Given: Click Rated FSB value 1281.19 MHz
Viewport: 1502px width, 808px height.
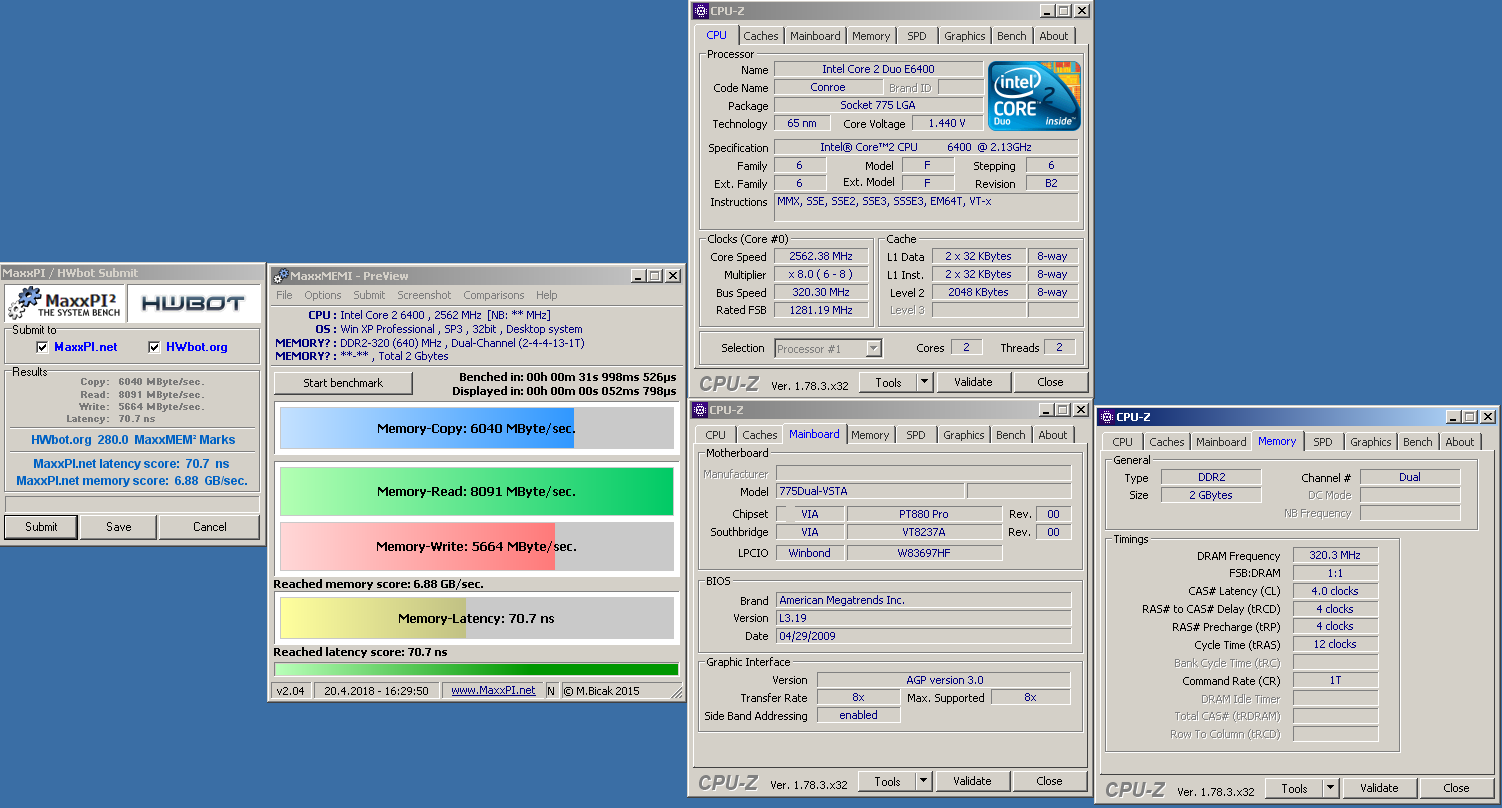Looking at the screenshot, I should (821, 310).
